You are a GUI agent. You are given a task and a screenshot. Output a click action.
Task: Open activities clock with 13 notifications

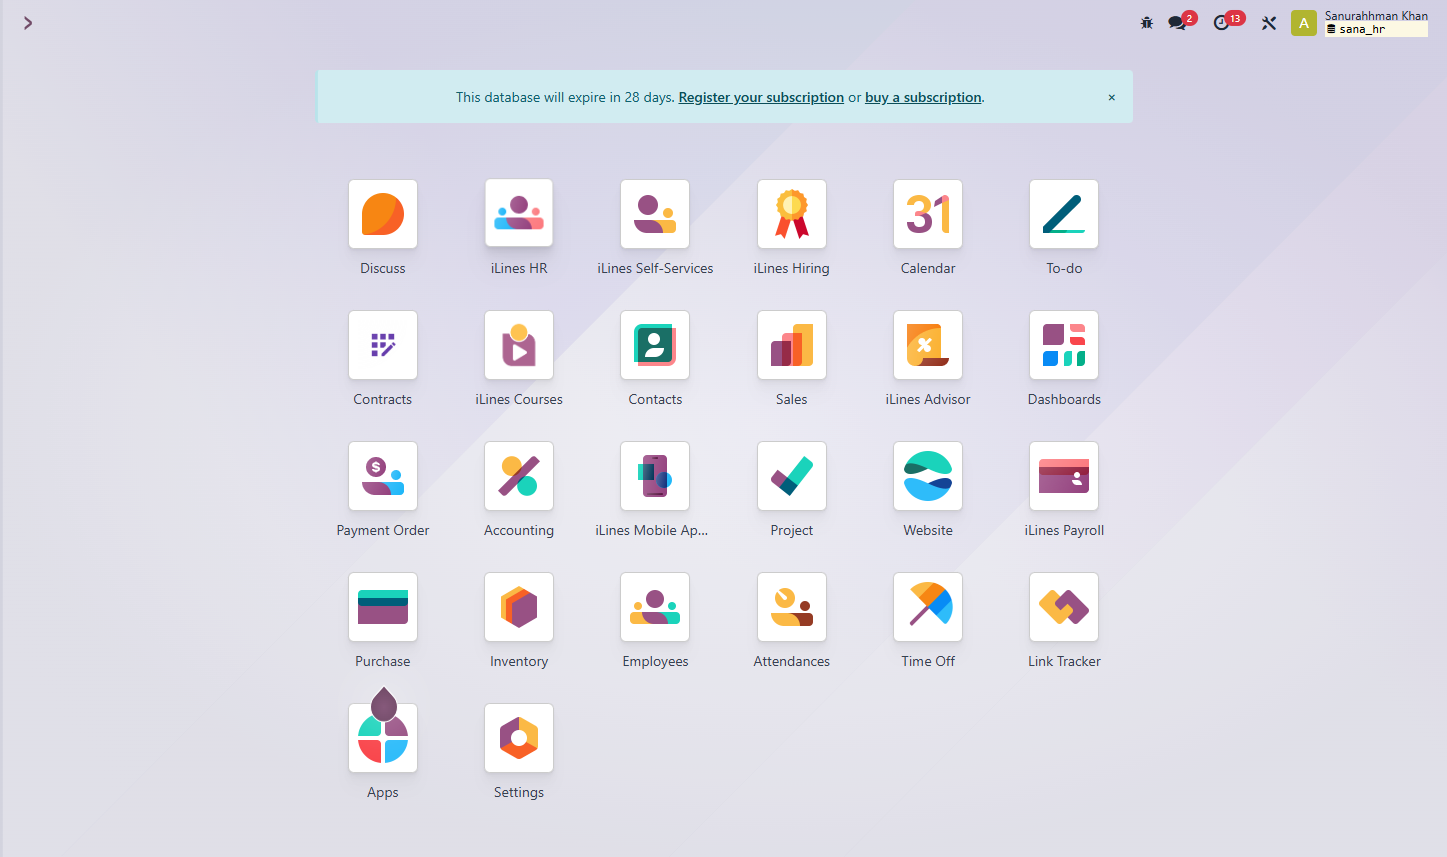1227,21
